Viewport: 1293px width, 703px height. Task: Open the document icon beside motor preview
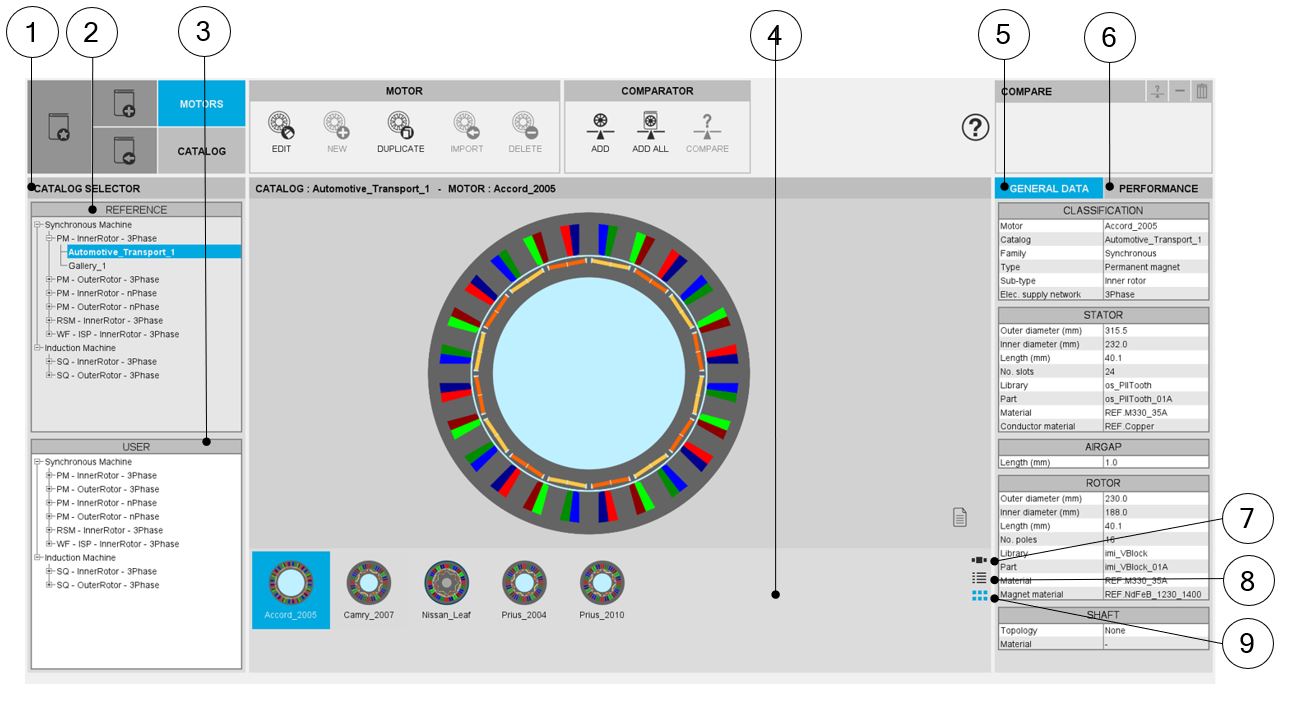[x=959, y=517]
